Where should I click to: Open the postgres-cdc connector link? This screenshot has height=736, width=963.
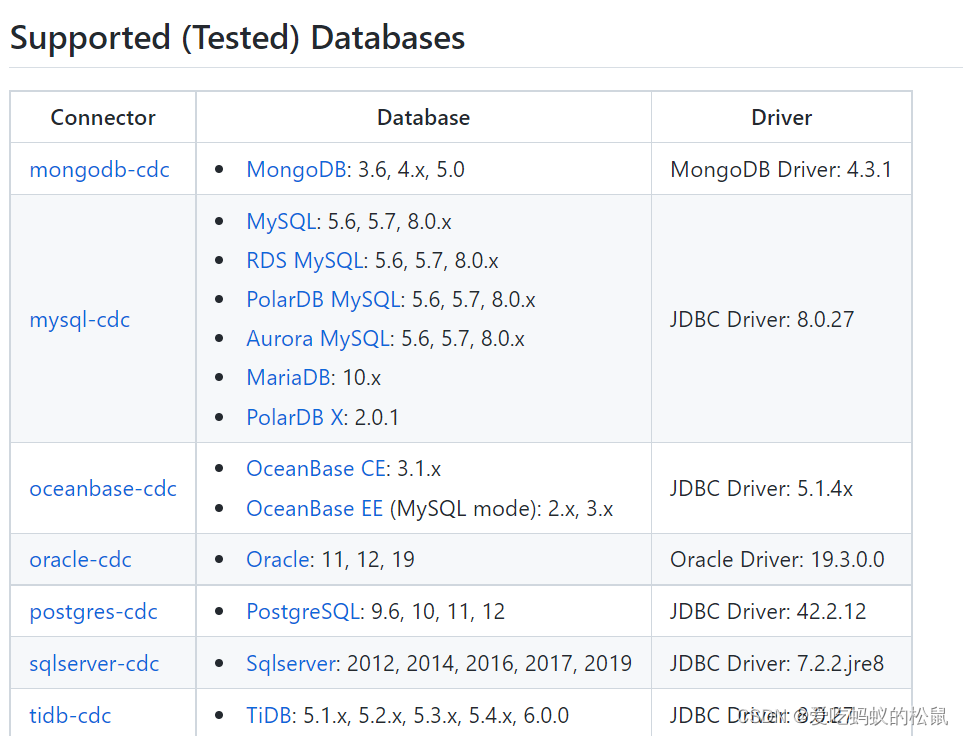point(93,612)
